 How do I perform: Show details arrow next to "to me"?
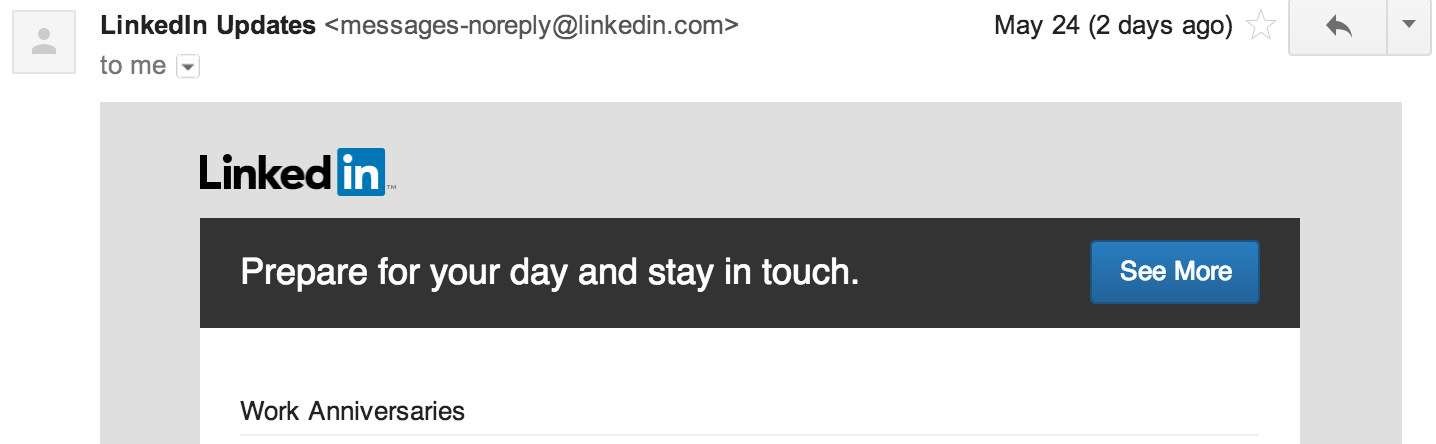tap(188, 67)
